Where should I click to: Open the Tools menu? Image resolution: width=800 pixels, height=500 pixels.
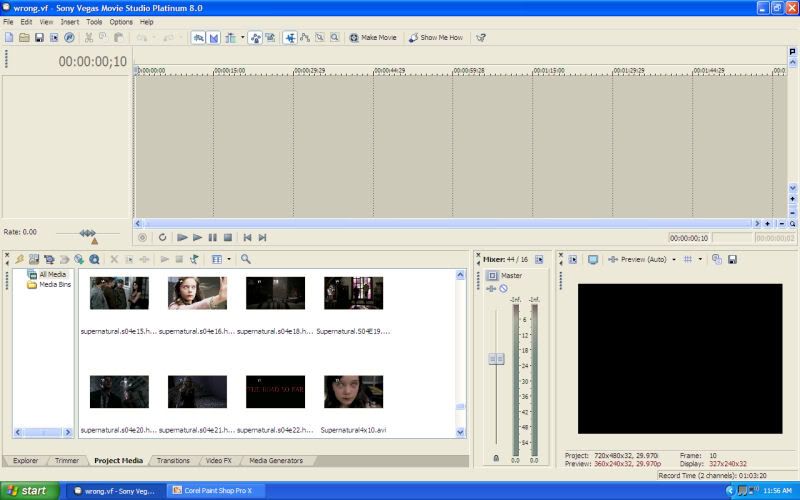coord(94,22)
